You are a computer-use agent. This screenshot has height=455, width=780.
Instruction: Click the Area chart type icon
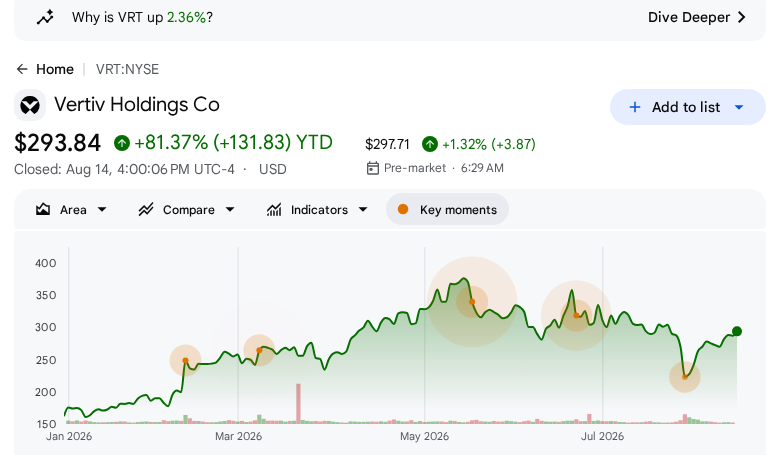(x=43, y=209)
